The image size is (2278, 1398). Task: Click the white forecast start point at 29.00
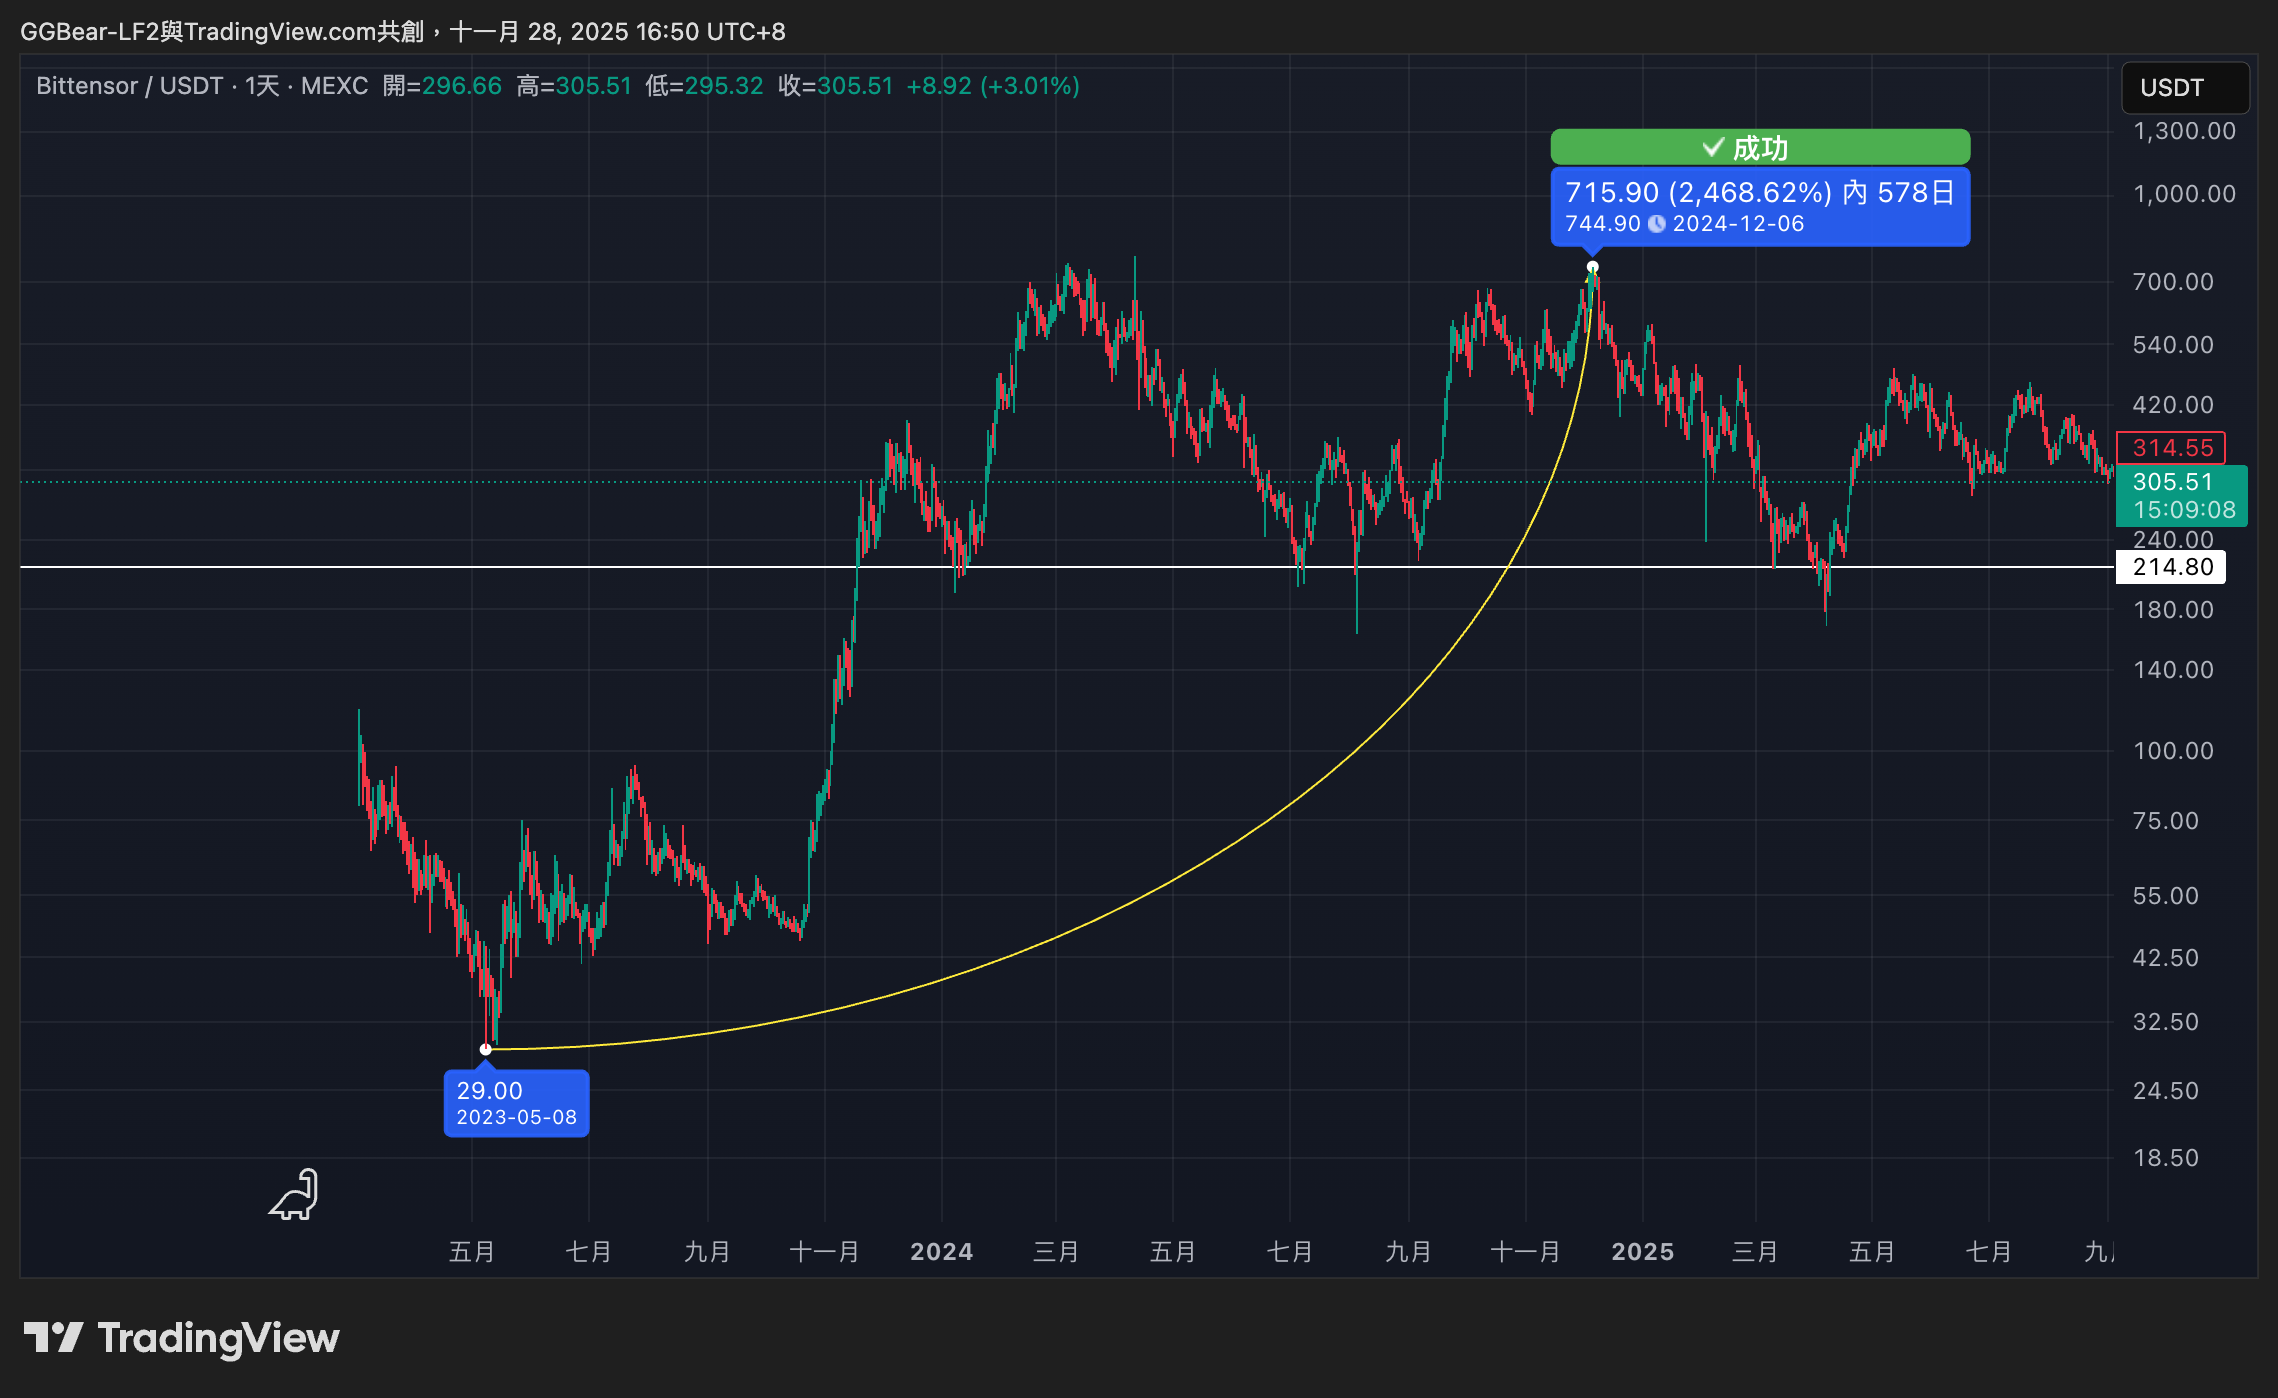[x=486, y=1049]
